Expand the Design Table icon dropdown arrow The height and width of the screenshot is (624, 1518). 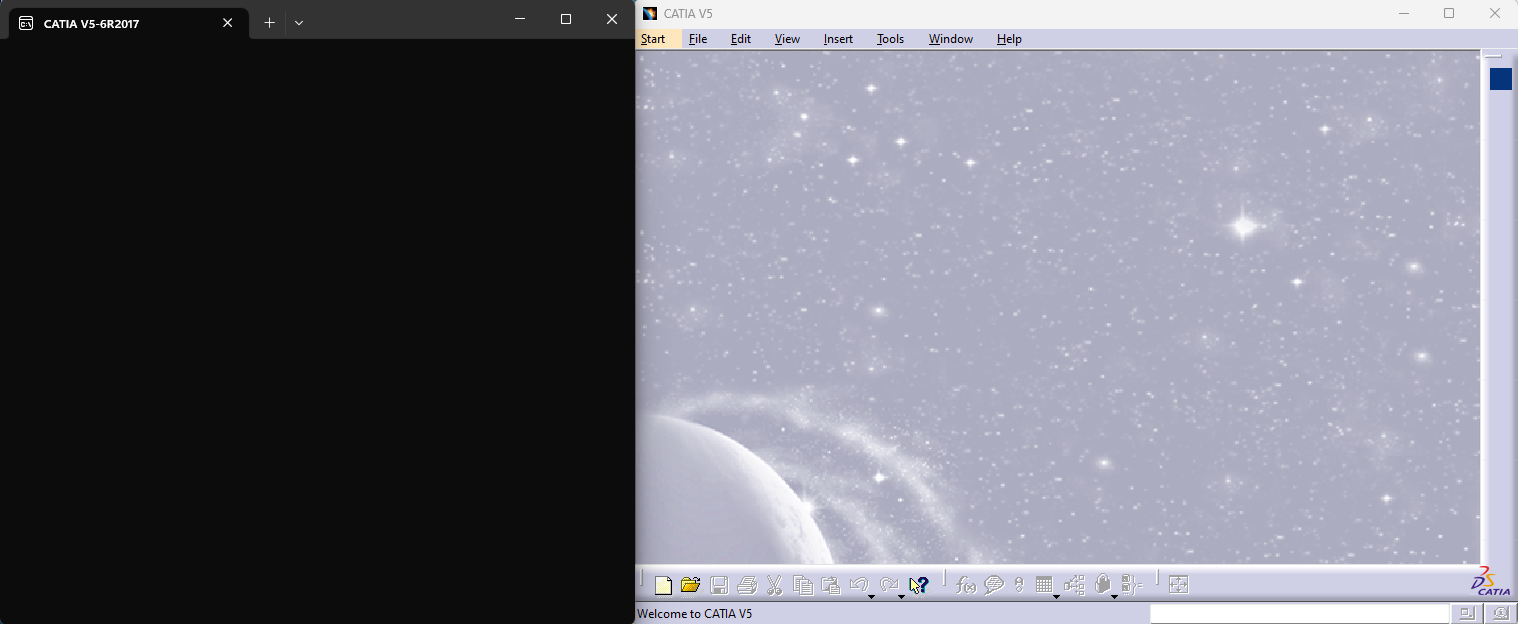[x=1056, y=597]
